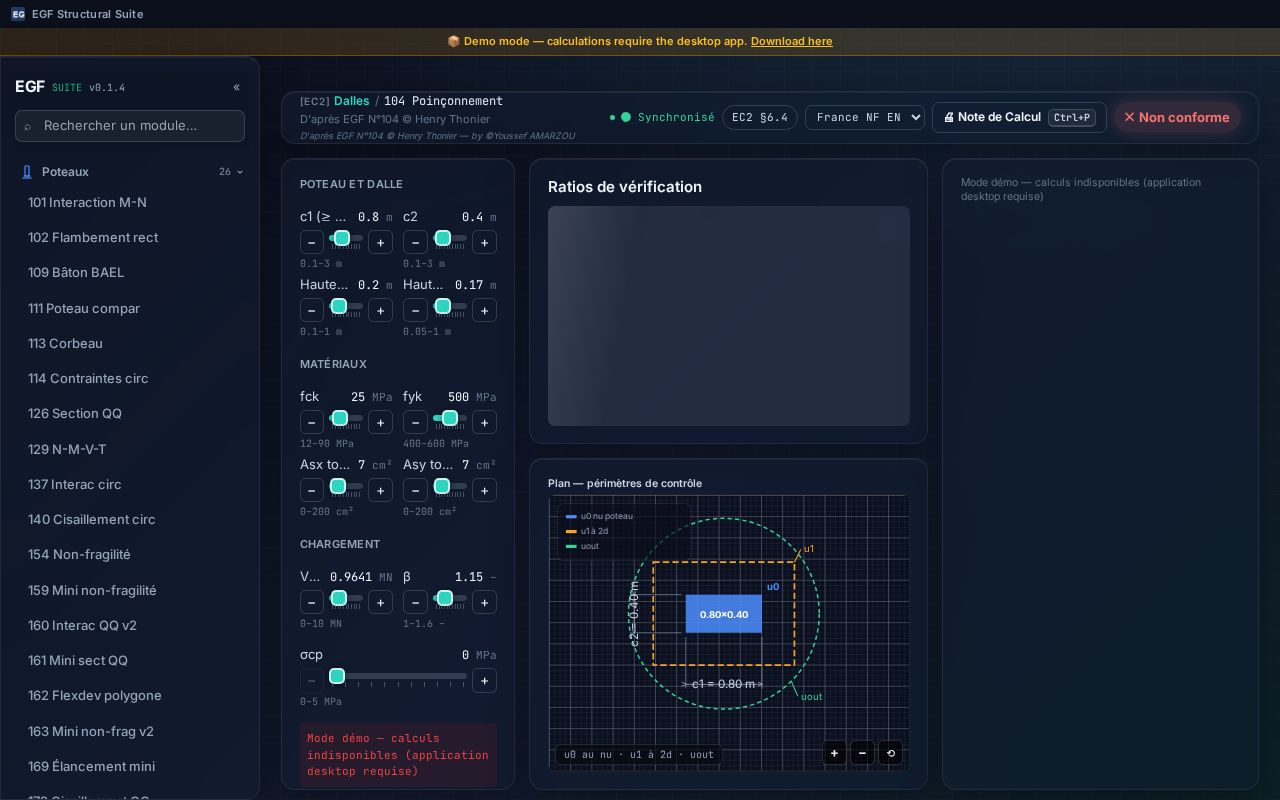Increase Asx total with plus button

(x=380, y=490)
